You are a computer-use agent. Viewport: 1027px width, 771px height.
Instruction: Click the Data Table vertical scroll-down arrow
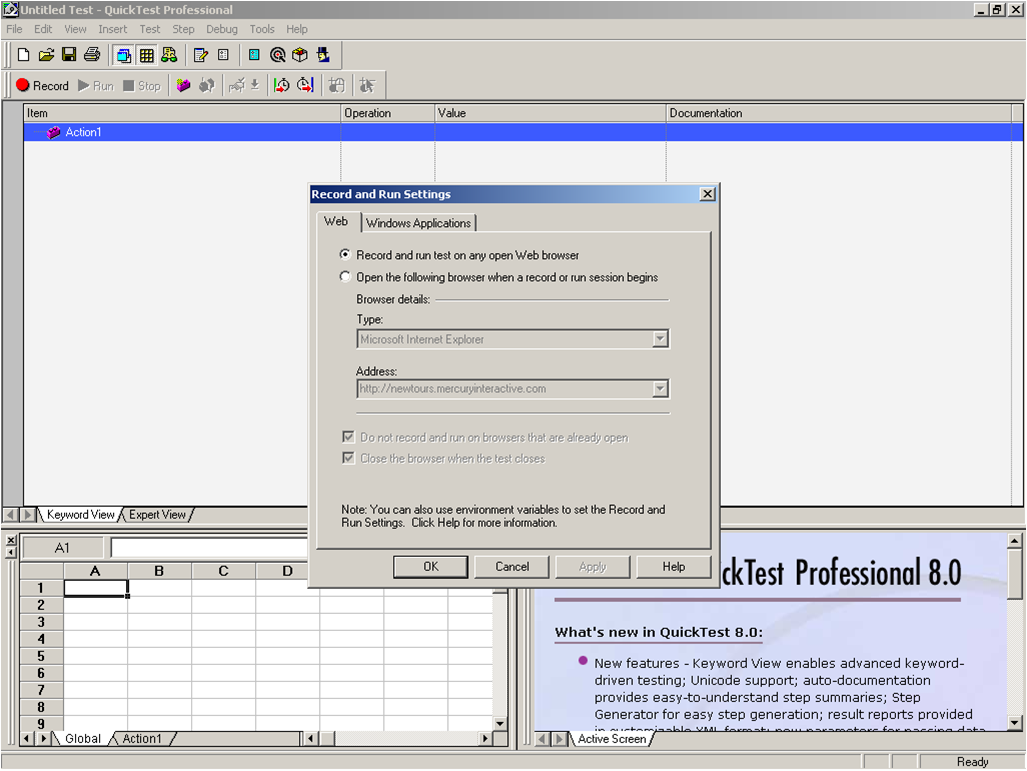point(500,724)
